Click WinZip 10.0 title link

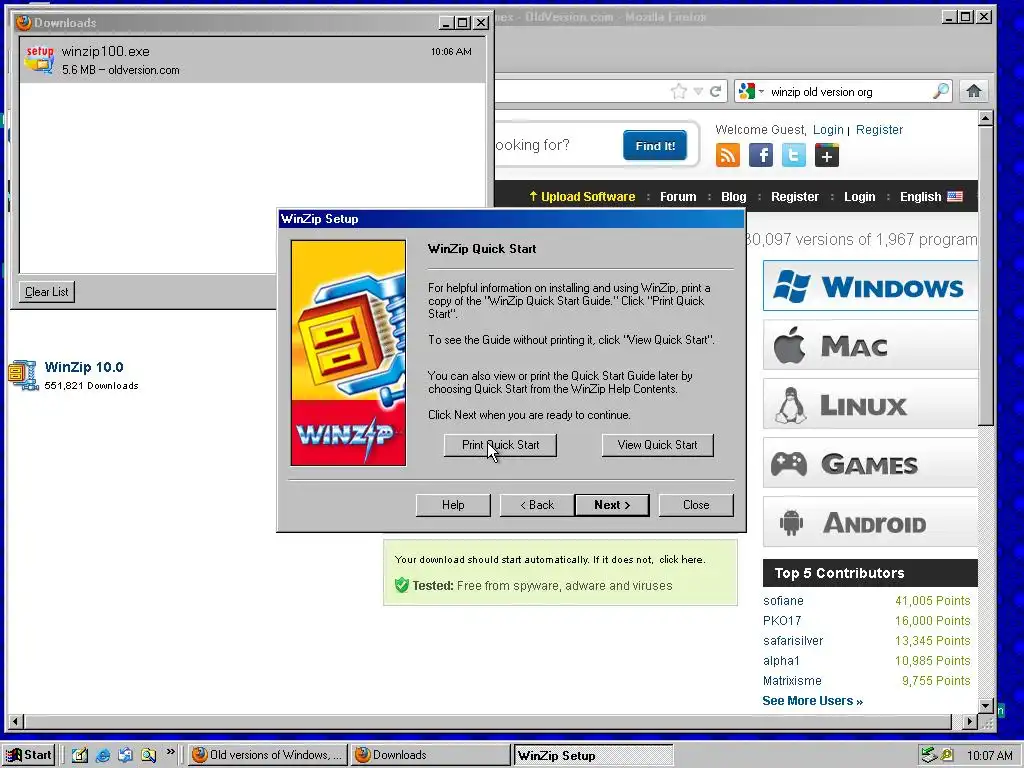coord(84,367)
